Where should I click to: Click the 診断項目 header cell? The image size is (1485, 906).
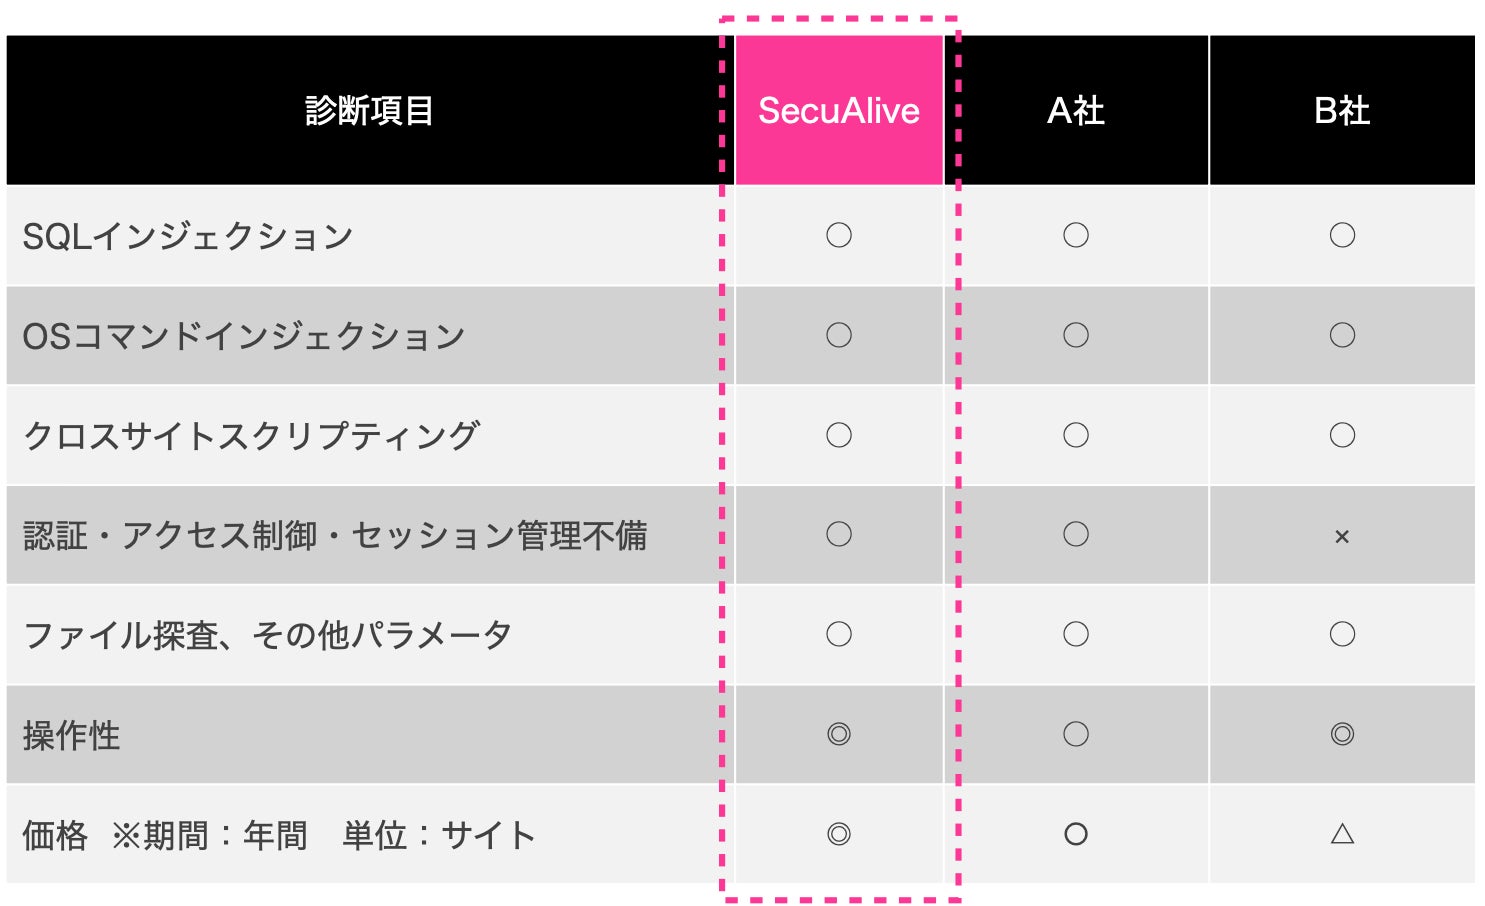[x=369, y=110]
